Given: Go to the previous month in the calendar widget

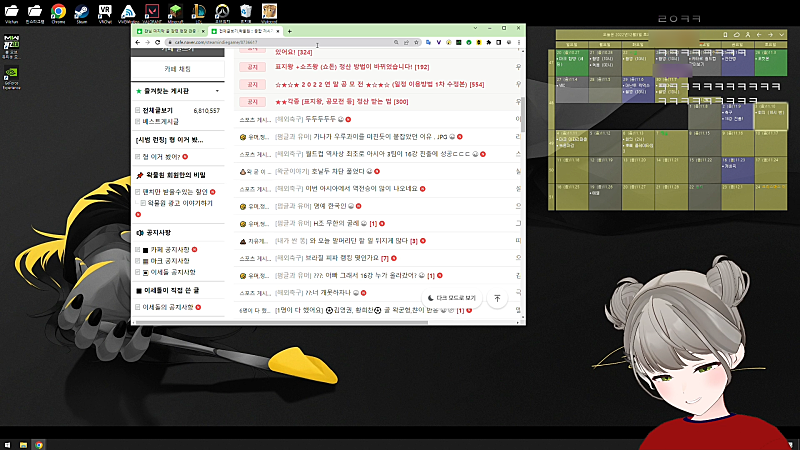Looking at the screenshot, I should click(x=759, y=35).
